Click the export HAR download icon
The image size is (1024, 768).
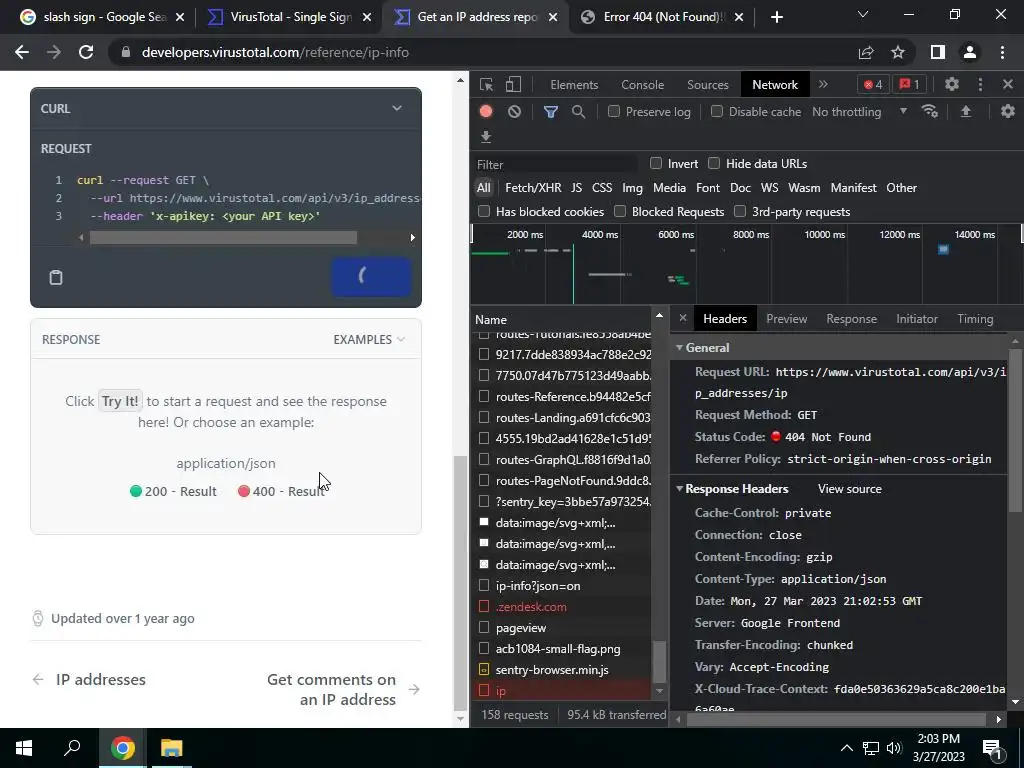click(x=486, y=136)
